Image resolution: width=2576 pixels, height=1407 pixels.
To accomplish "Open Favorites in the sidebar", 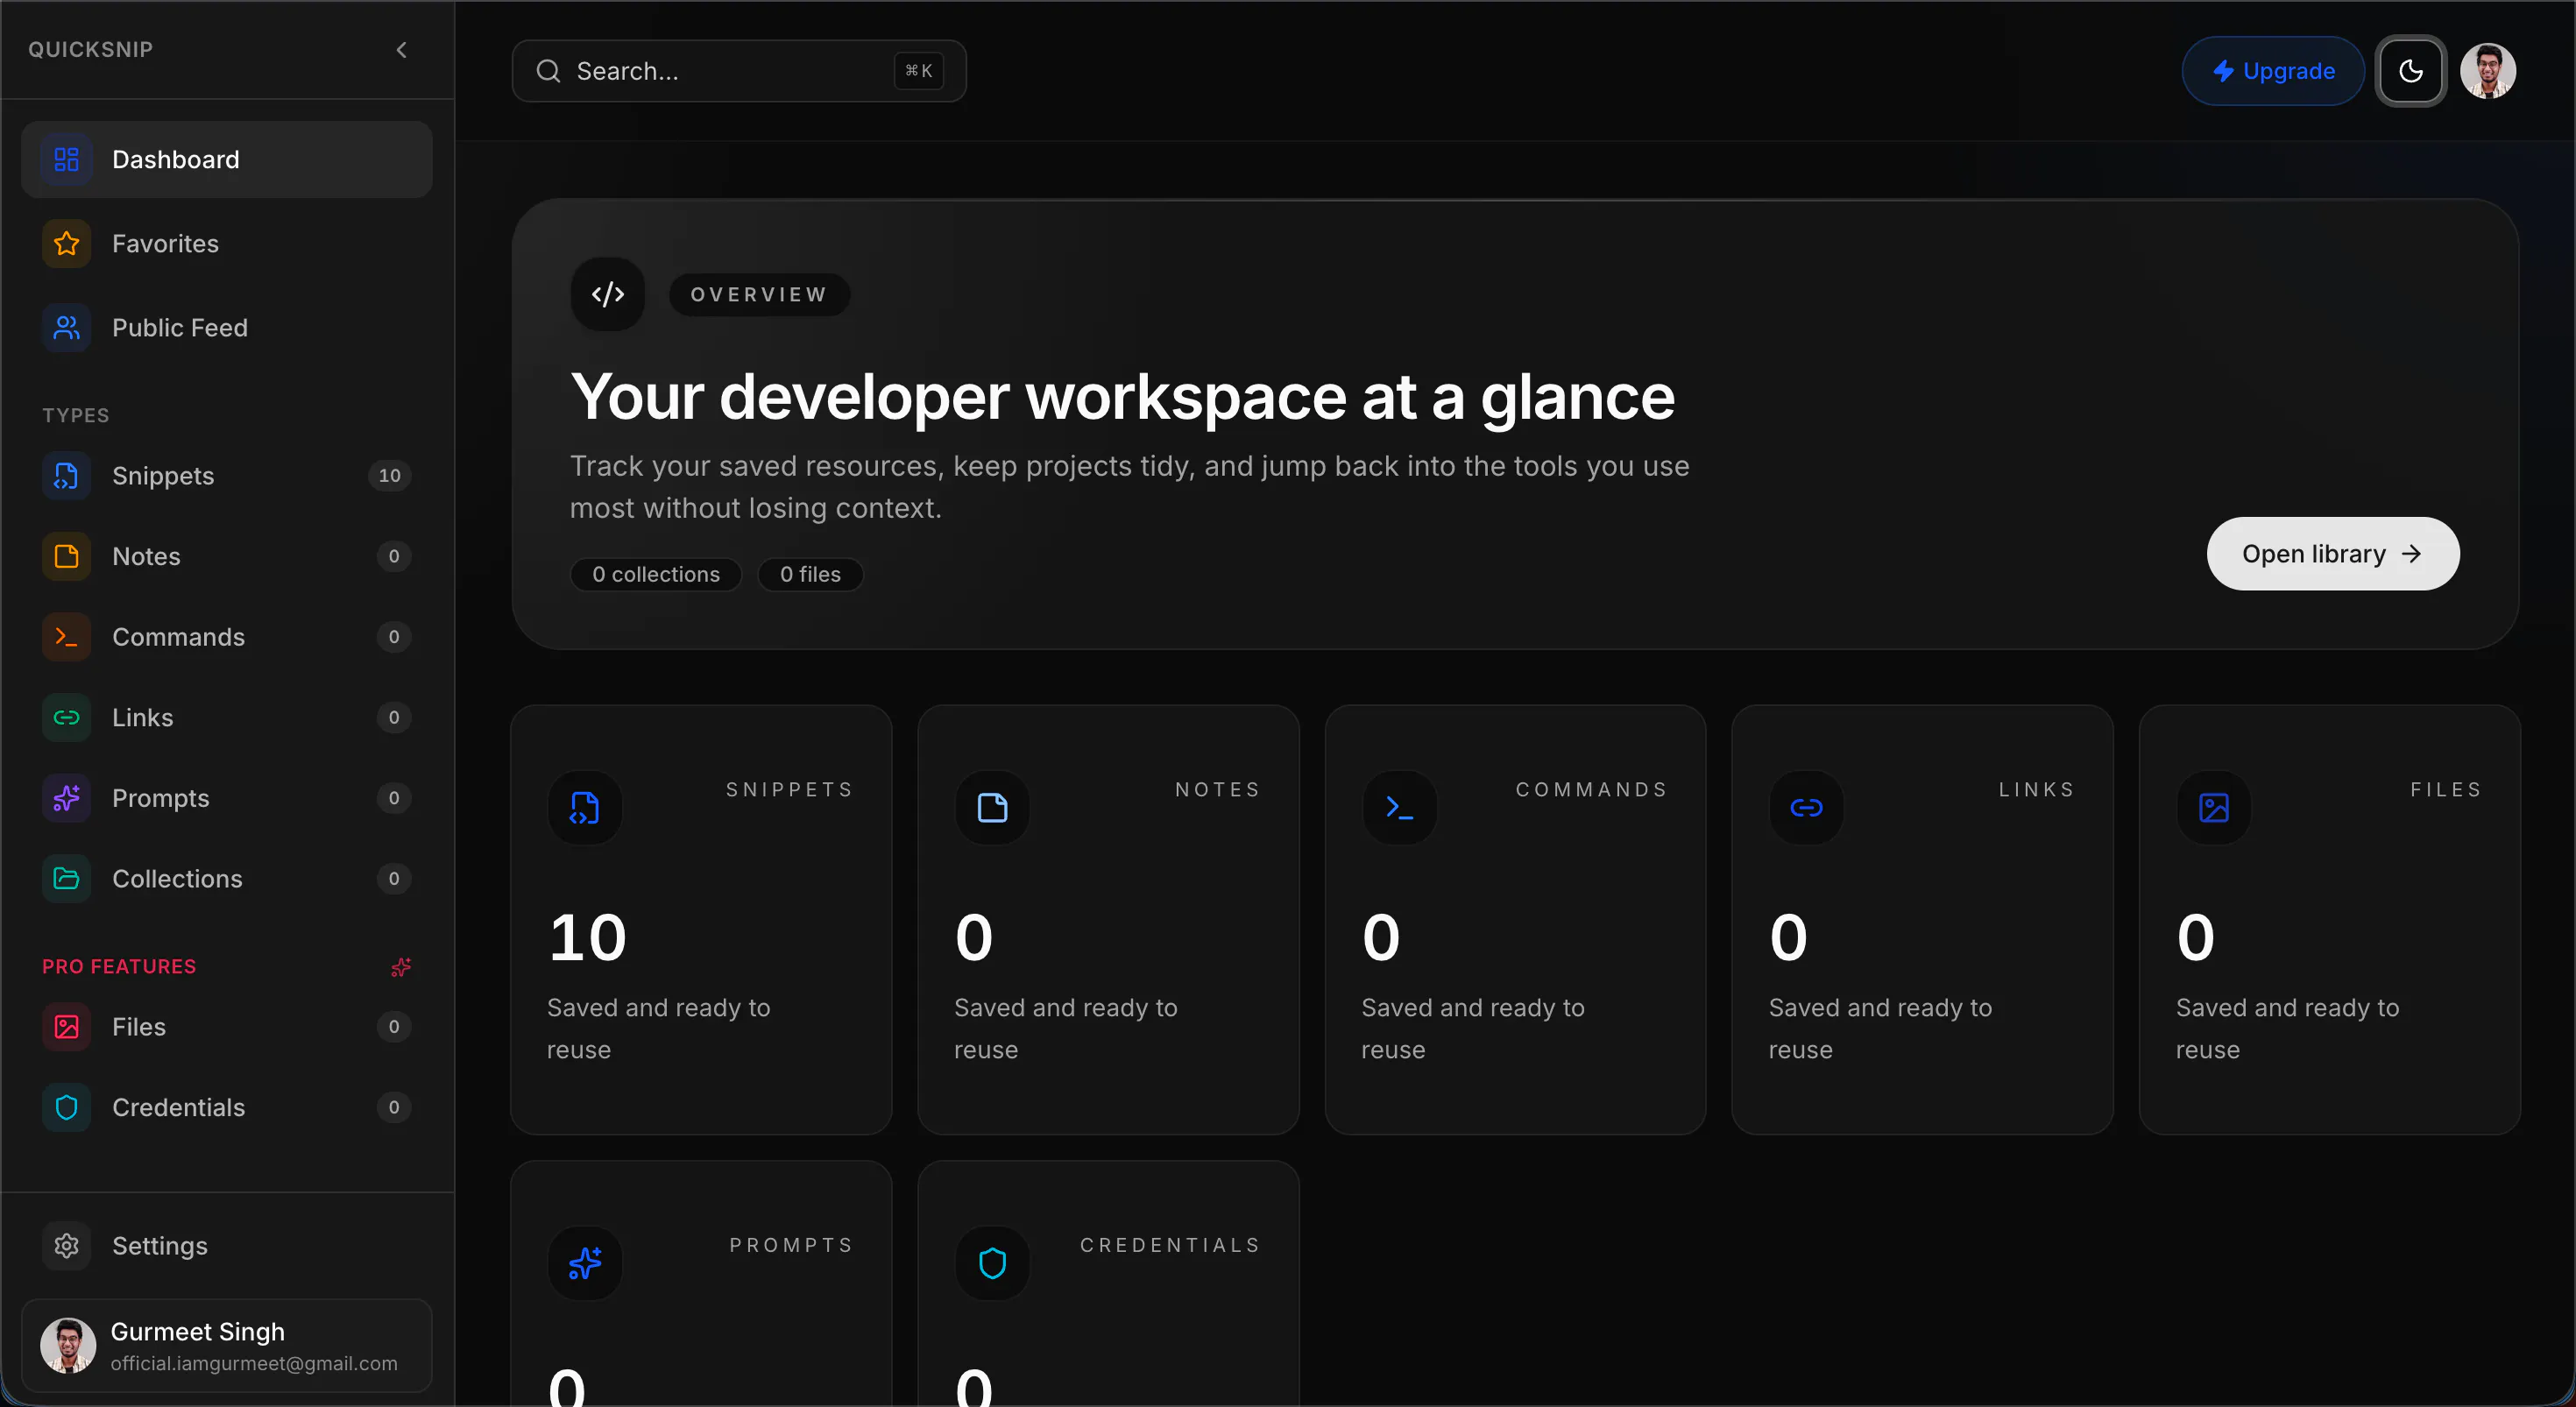I will (x=227, y=243).
